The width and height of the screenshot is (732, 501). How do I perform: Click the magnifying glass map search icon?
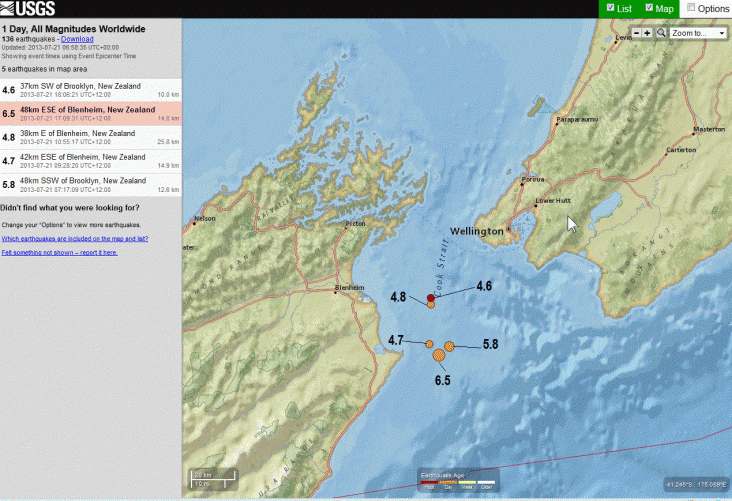662,33
